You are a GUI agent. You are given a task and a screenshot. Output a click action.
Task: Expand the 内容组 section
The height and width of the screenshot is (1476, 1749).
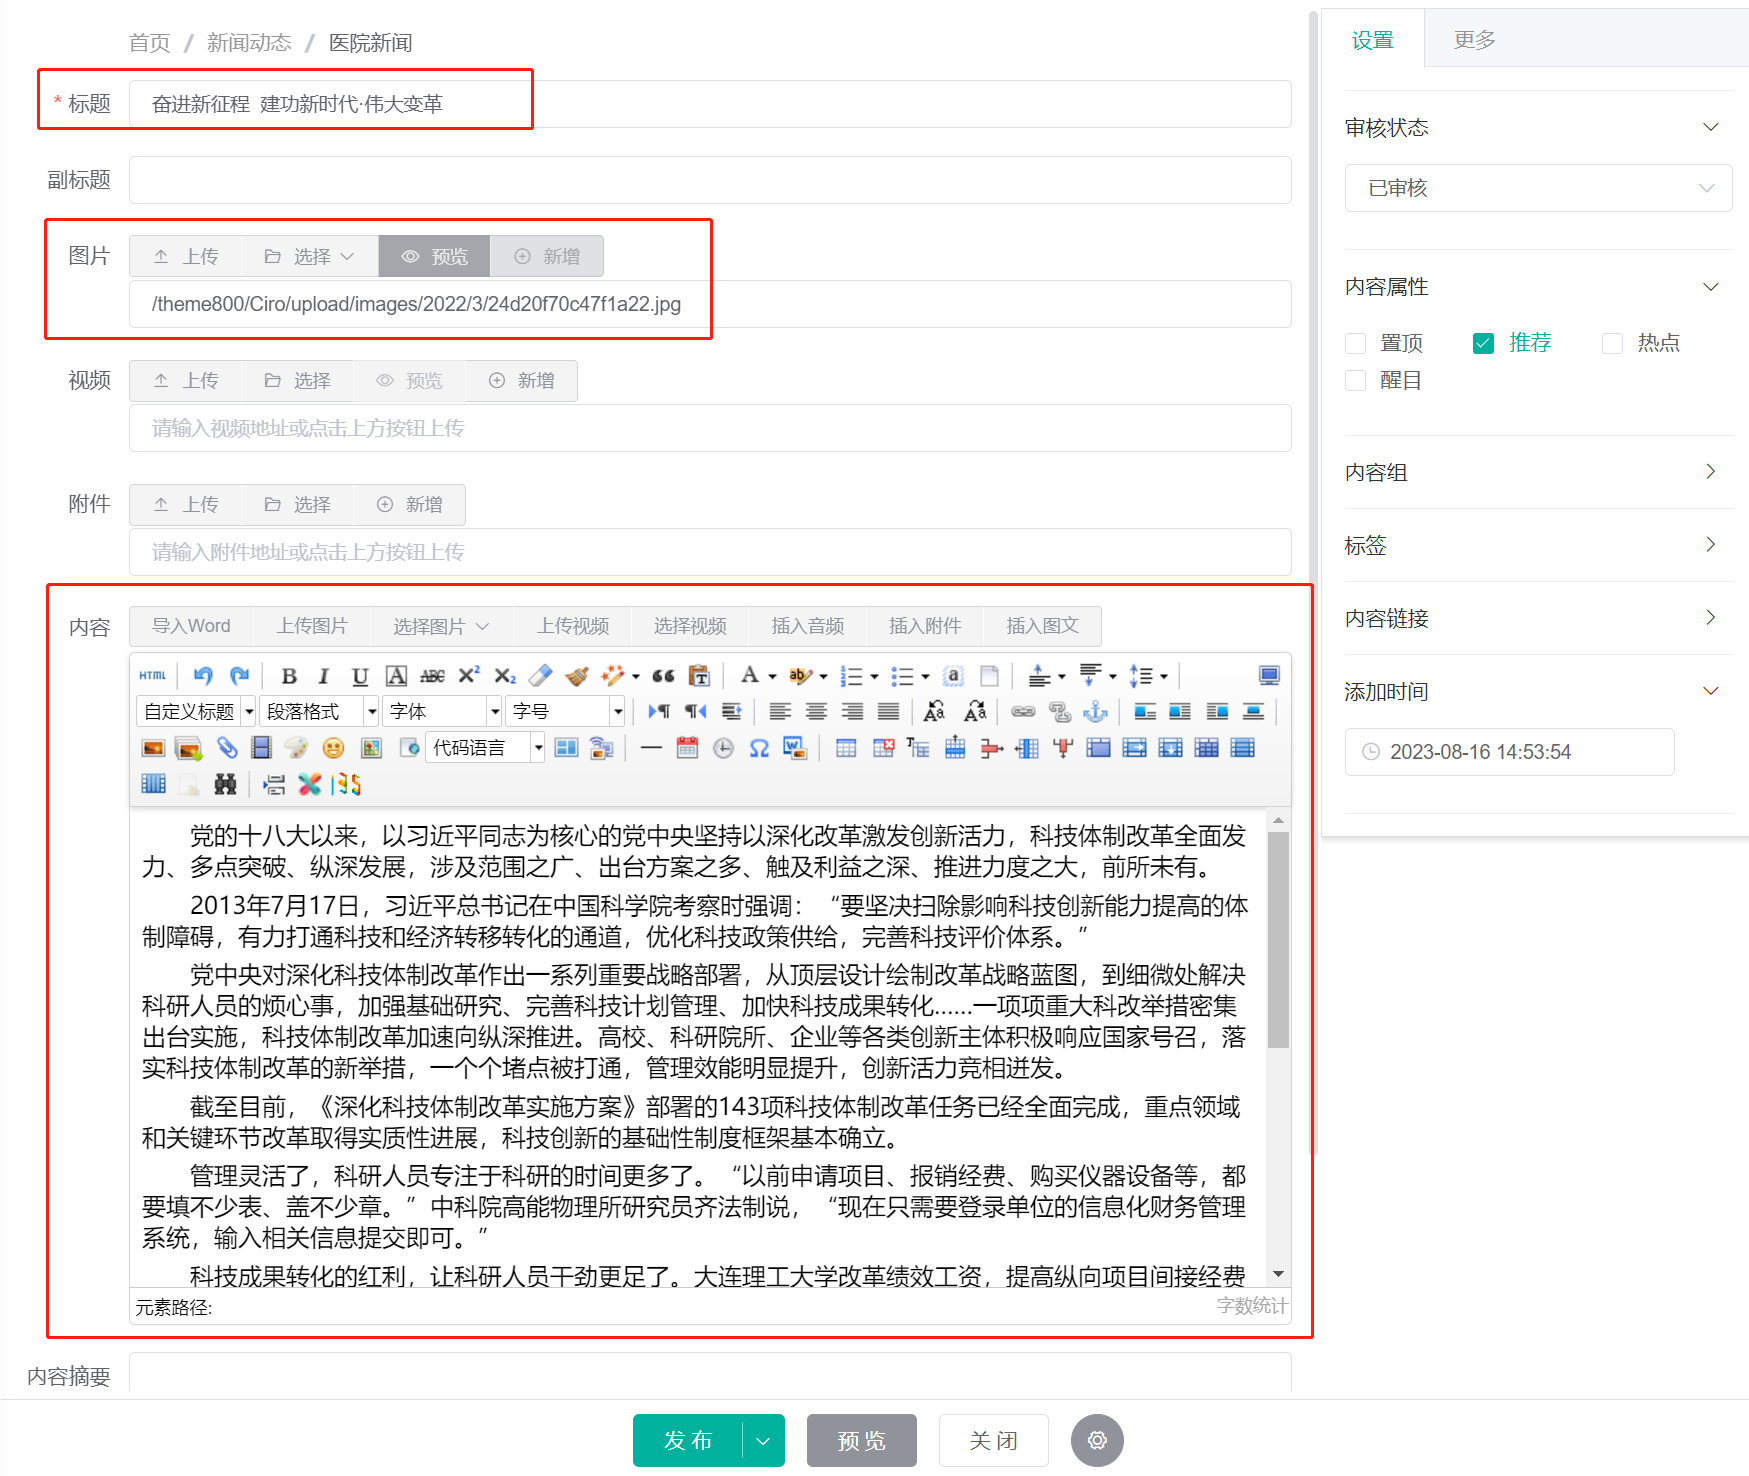point(1537,471)
